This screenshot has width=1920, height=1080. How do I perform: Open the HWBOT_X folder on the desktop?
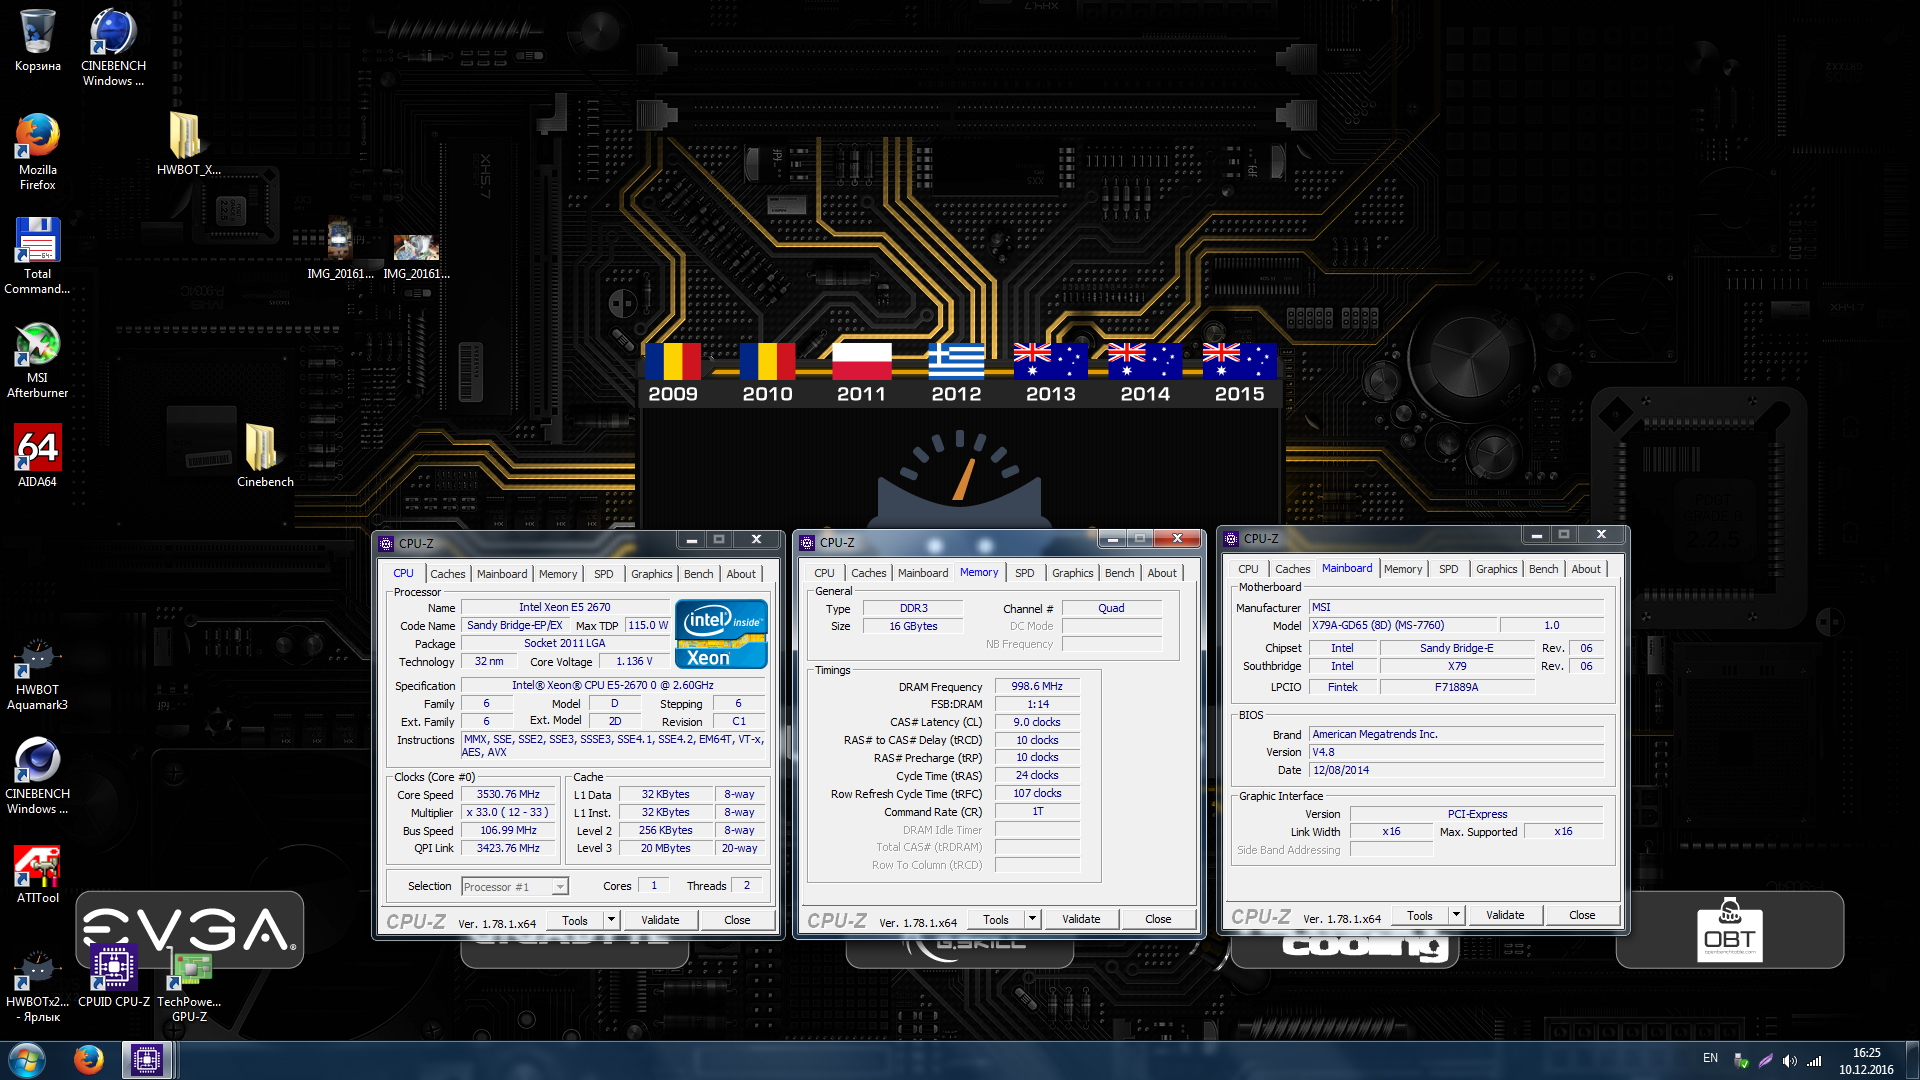tap(188, 143)
